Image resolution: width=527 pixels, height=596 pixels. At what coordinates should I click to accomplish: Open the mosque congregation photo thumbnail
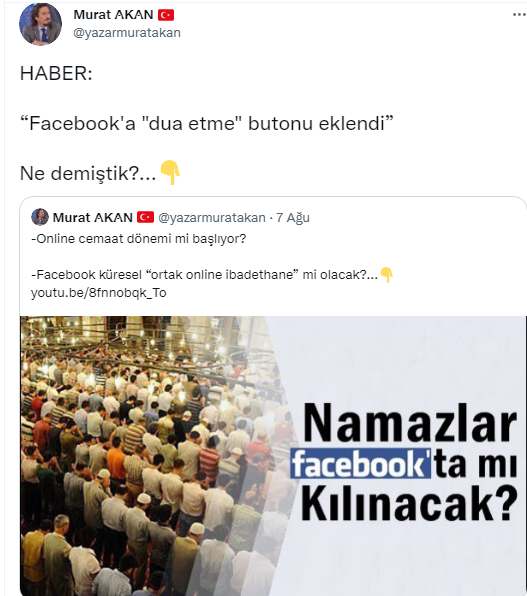273,456
